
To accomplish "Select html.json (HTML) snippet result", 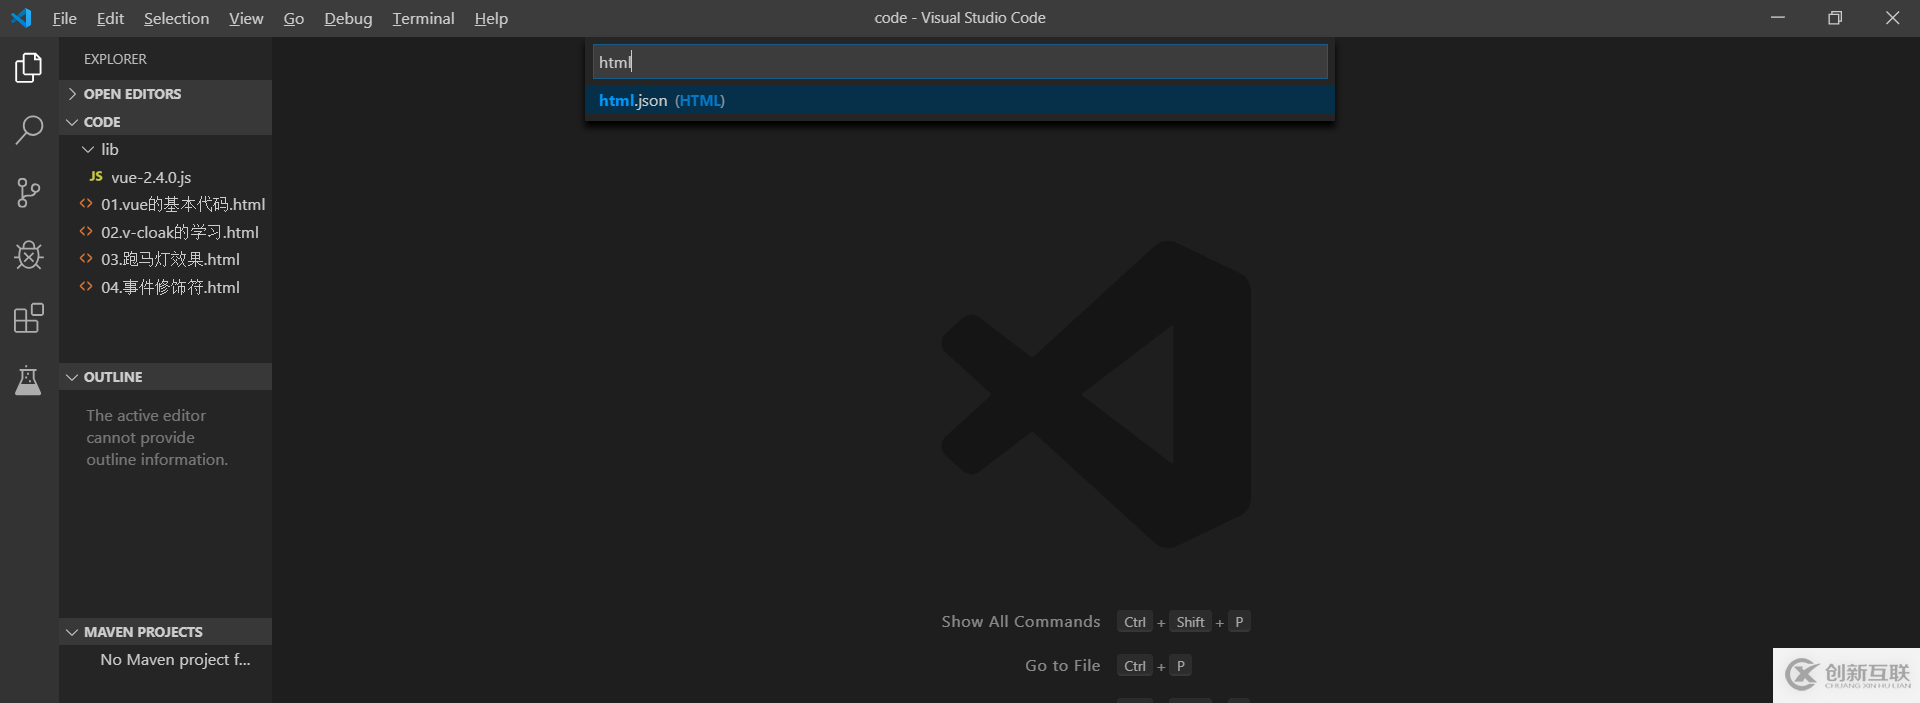I will pyautogui.click(x=959, y=100).
